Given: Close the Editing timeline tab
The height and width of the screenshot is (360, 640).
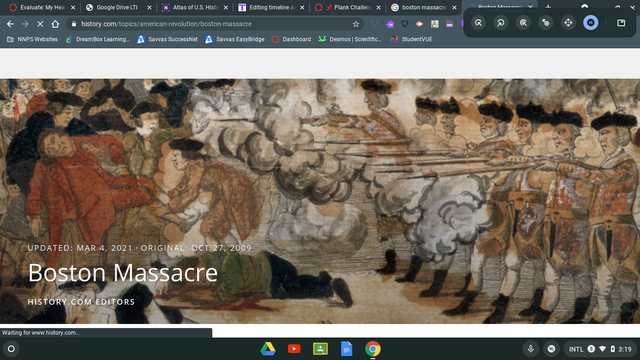Looking at the screenshot, I should click(x=302, y=7).
